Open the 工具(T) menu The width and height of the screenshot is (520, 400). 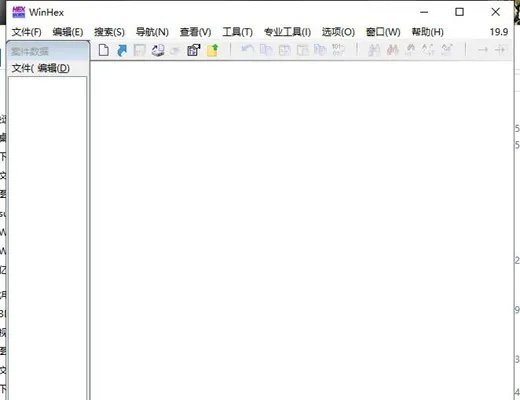(x=238, y=32)
